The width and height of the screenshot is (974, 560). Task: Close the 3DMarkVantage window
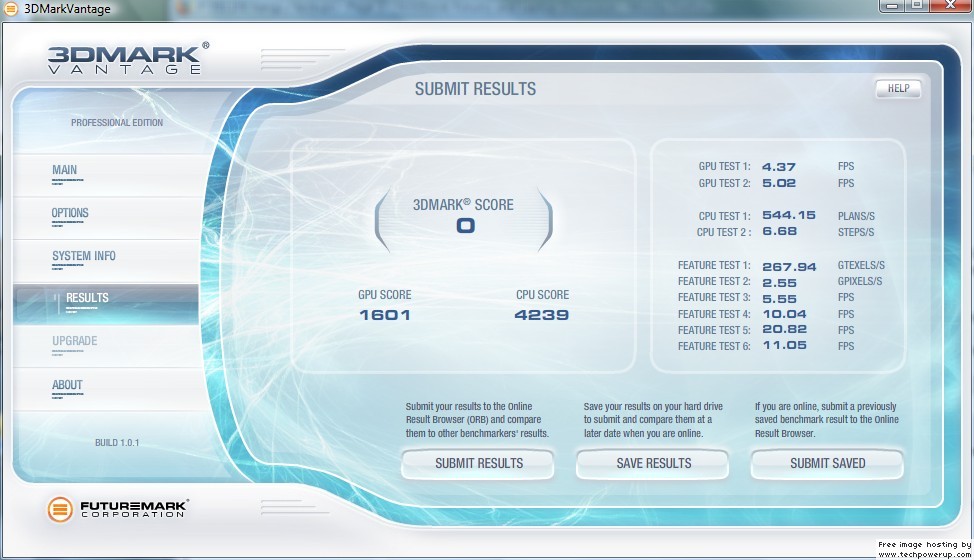click(x=950, y=5)
